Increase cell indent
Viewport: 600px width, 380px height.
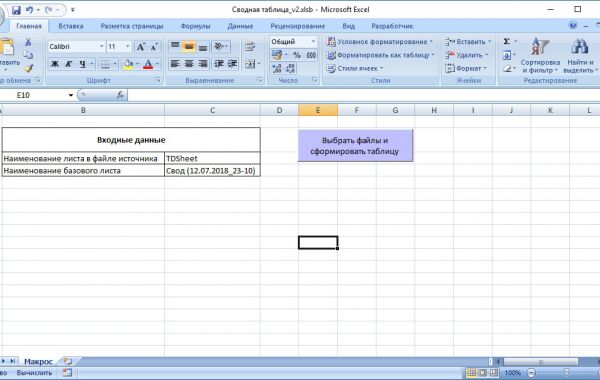232,64
